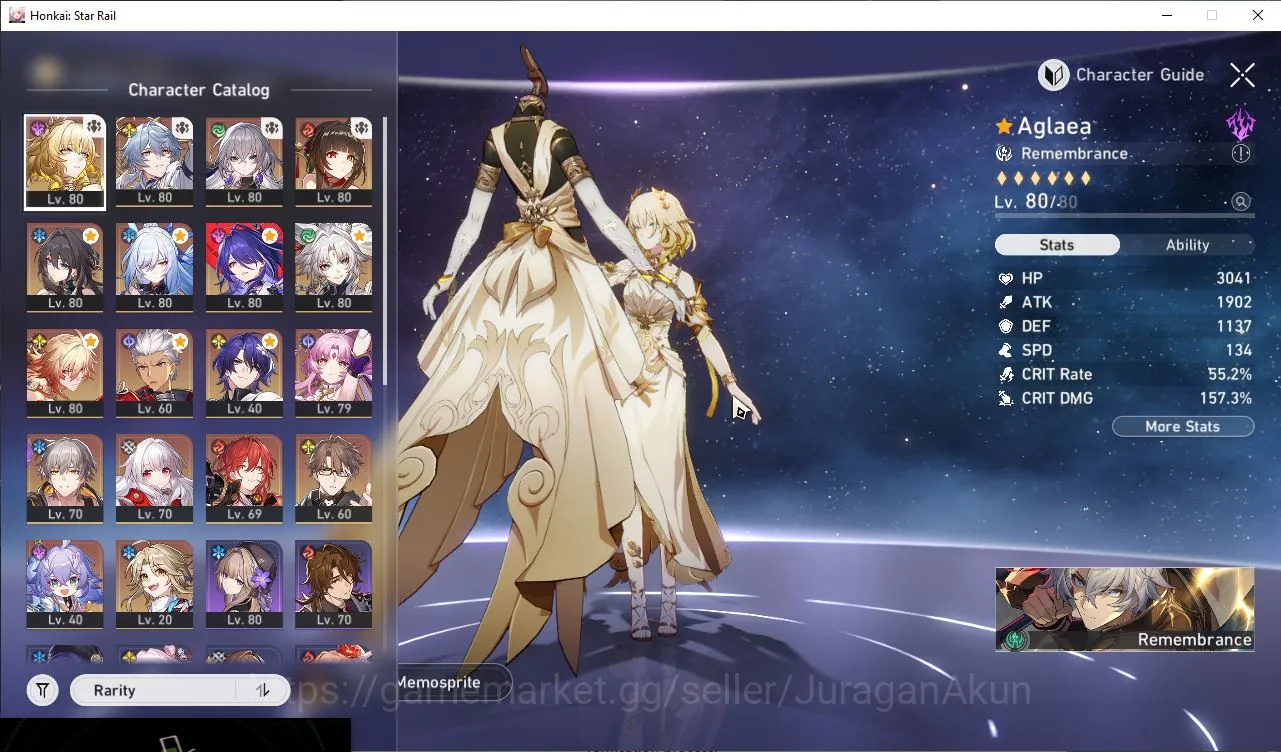1281x752 pixels.
Task: Click the SPD boot stat icon
Action: point(1005,350)
